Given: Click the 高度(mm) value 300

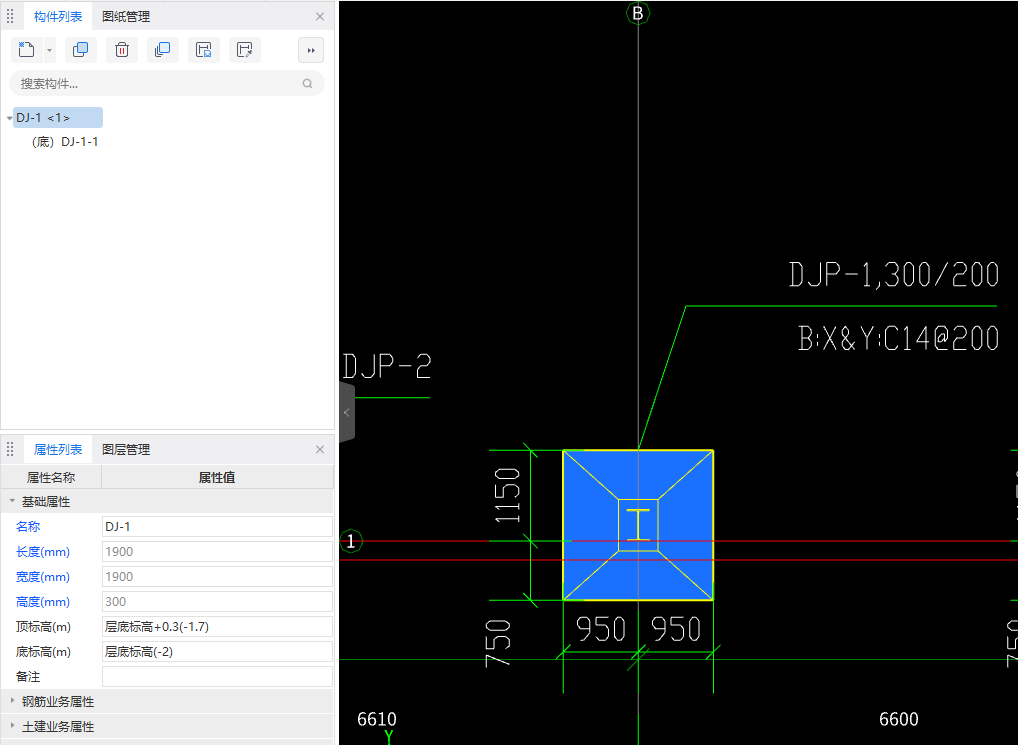Looking at the screenshot, I should [217, 602].
